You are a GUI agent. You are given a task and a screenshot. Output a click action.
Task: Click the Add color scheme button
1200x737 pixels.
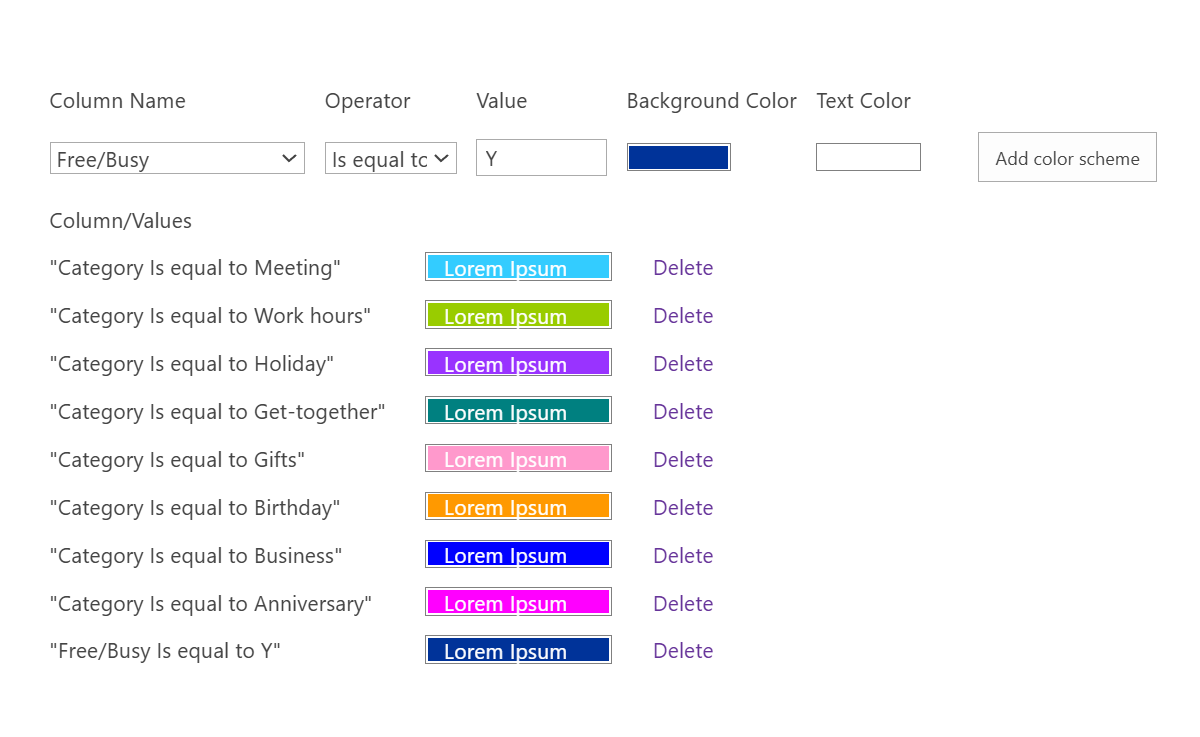1067,158
